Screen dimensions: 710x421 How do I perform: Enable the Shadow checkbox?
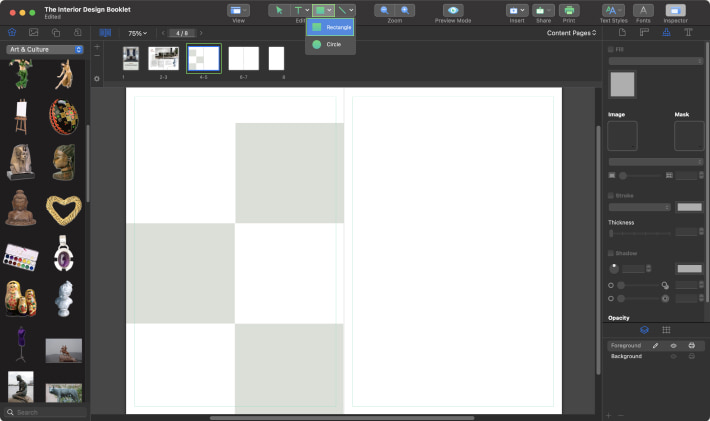[x=611, y=253]
